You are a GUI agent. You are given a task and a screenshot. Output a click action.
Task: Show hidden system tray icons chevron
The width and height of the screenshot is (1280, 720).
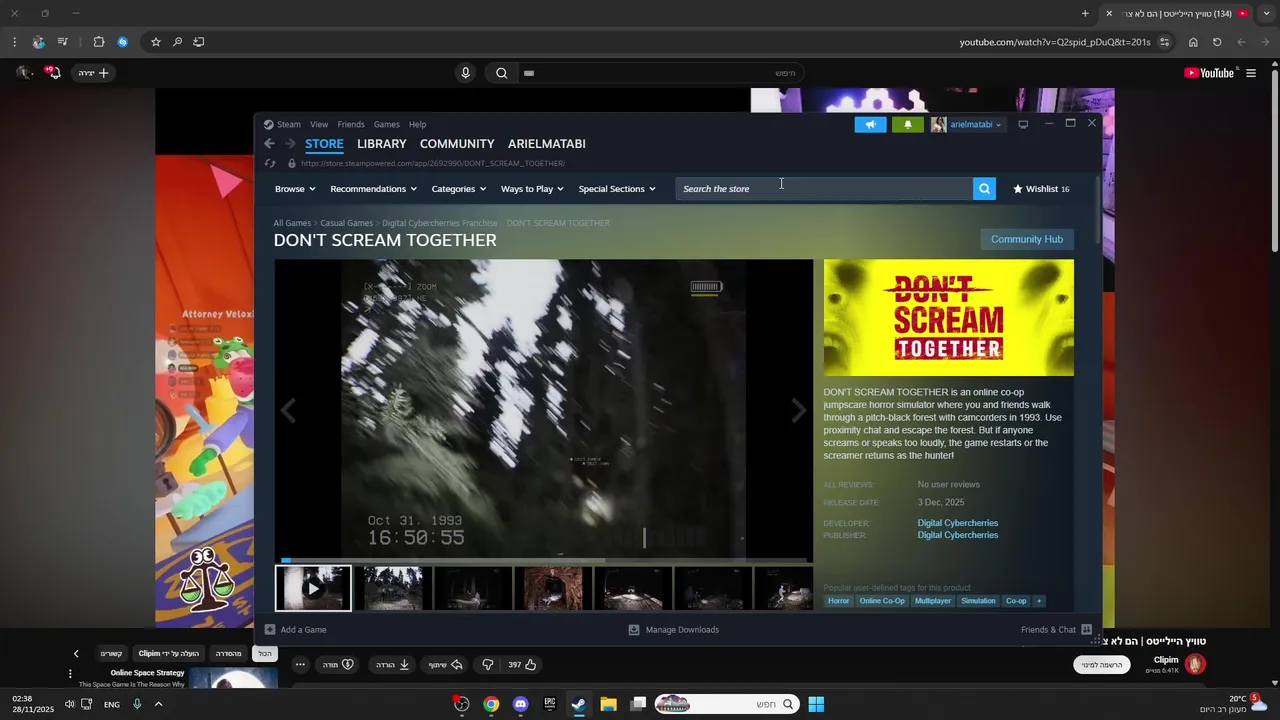(x=158, y=704)
